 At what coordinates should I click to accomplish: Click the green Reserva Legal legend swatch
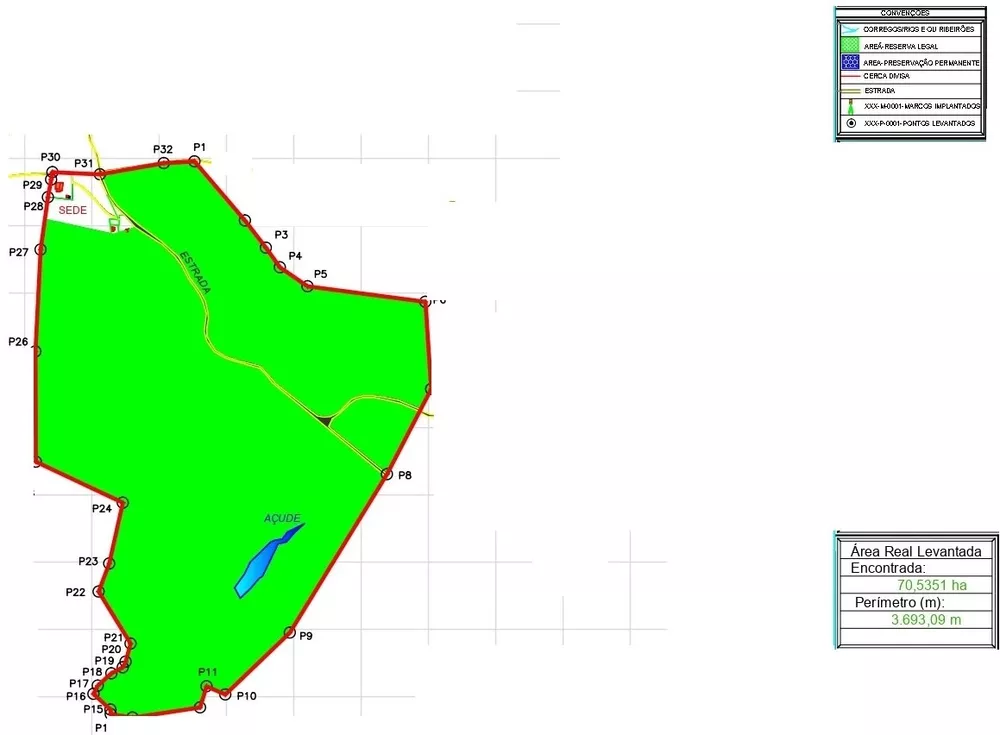[x=850, y=46]
